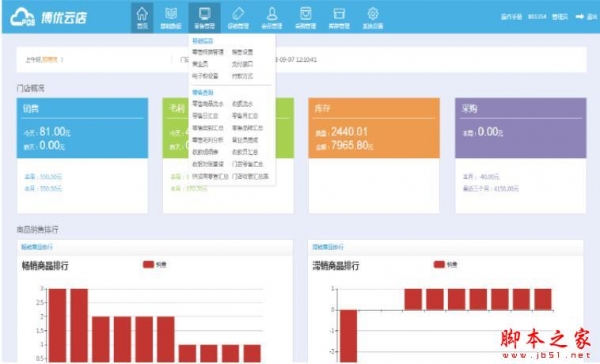Select 门店零售汇总 in the dropdown menu
This screenshot has height=364, width=600.
coord(247,164)
